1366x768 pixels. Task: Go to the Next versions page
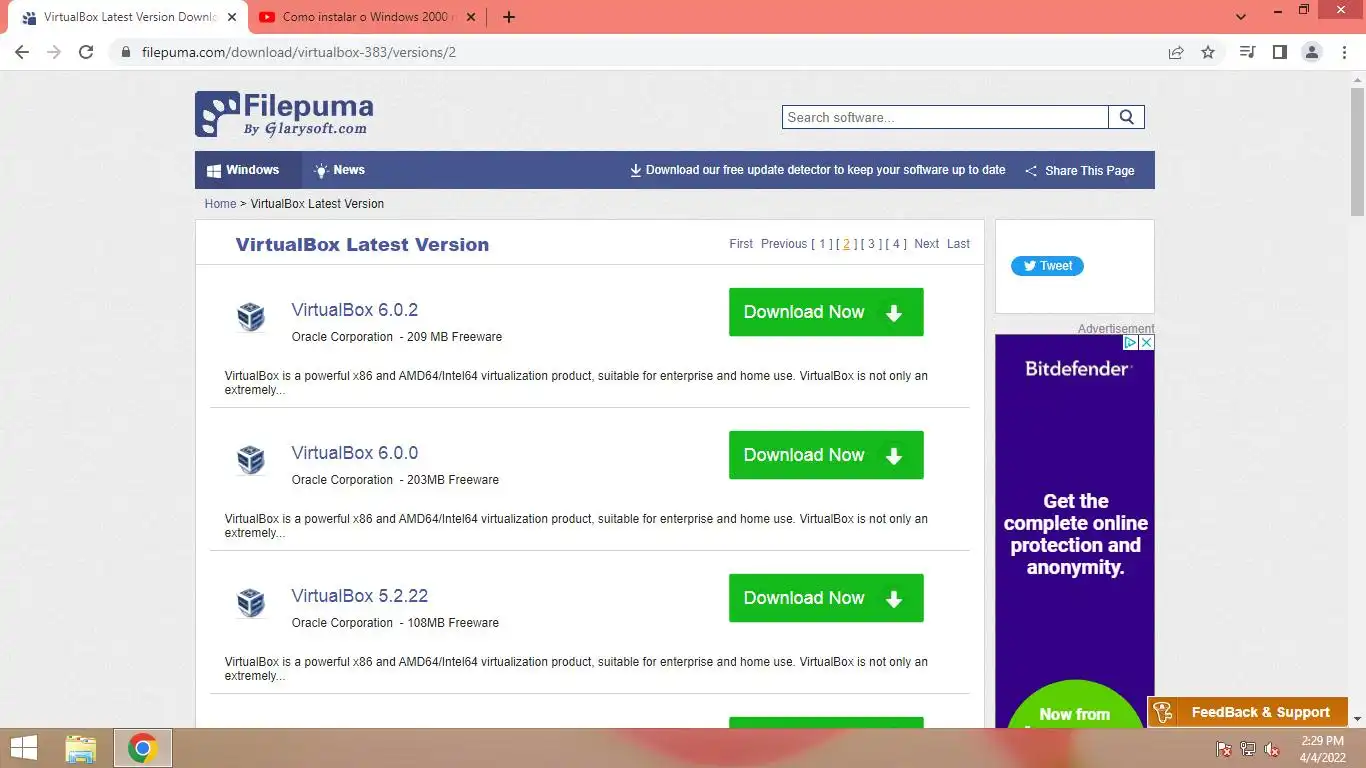pyautogui.click(x=927, y=244)
